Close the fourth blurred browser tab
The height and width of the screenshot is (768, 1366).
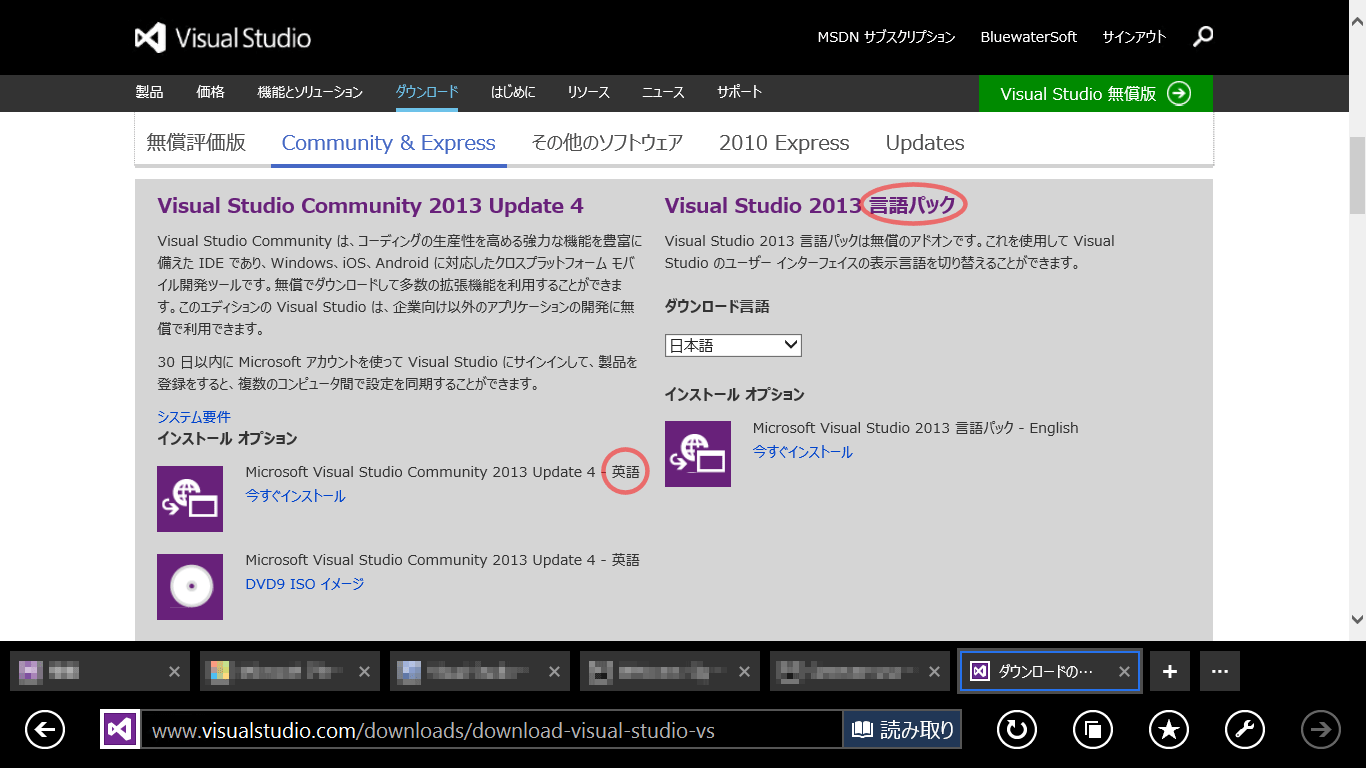(744, 672)
